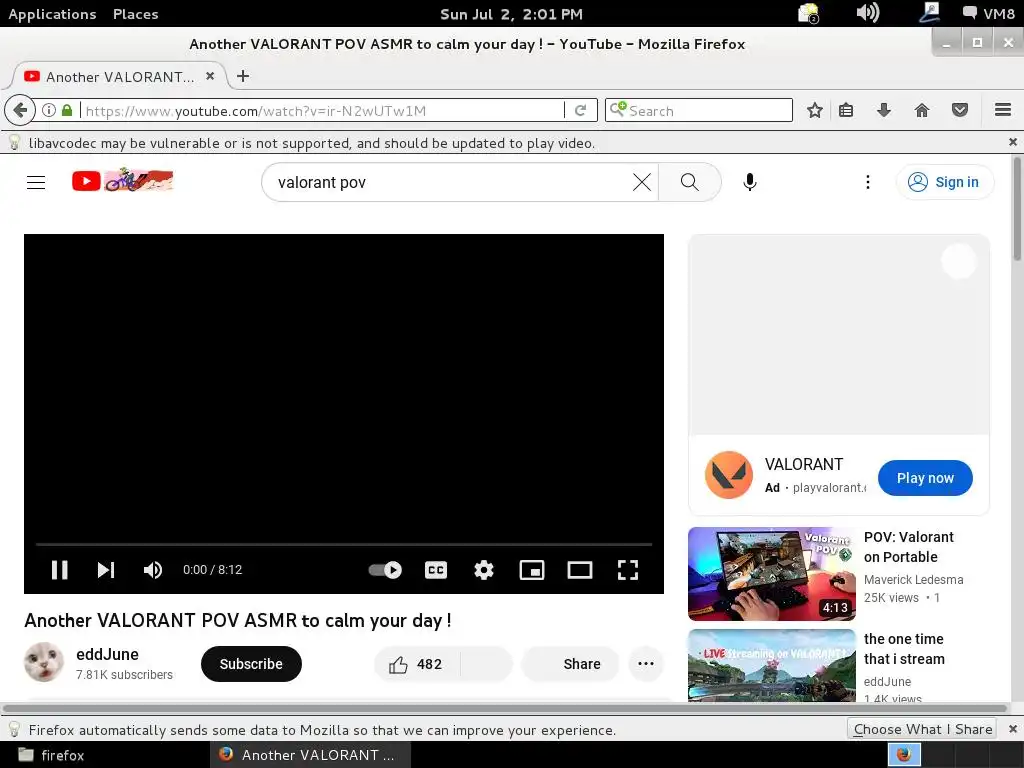Viewport: 1024px width, 768px height.
Task: Close the 'Another VALORANT...' tab
Action: pyautogui.click(x=210, y=76)
